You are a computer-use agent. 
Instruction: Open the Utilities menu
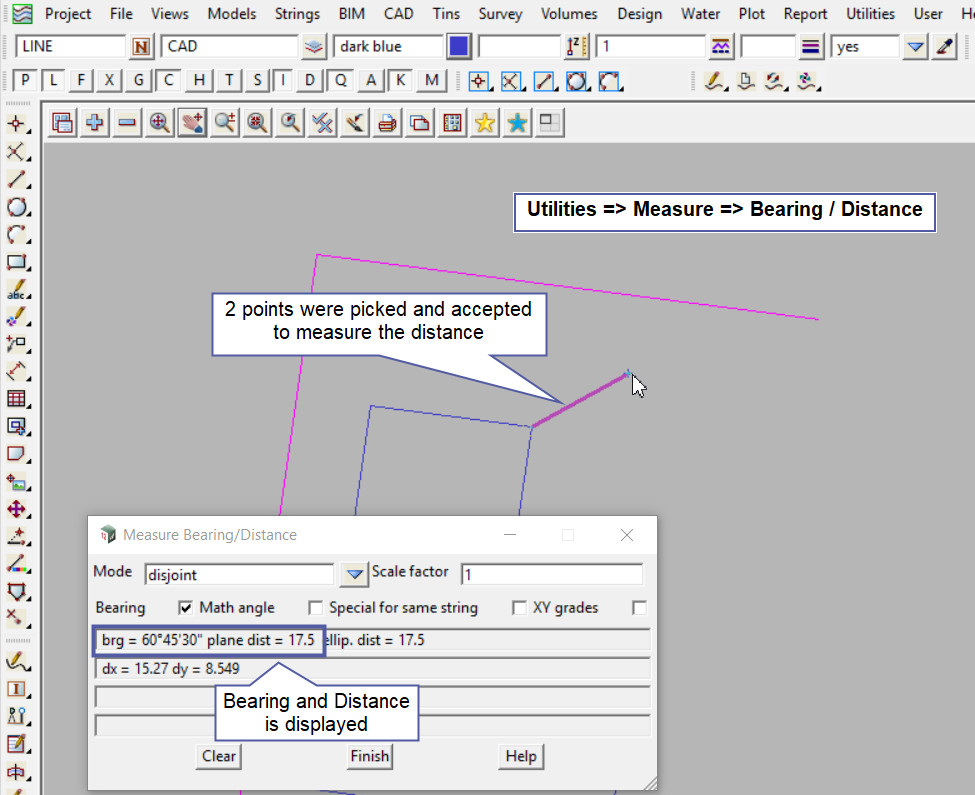870,14
